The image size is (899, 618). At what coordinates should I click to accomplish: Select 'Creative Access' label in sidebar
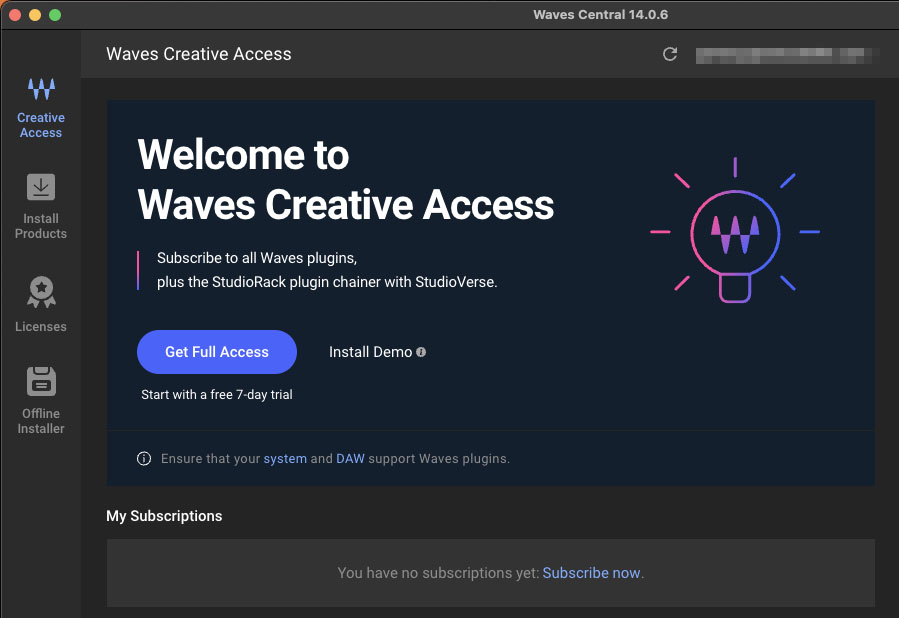41,125
